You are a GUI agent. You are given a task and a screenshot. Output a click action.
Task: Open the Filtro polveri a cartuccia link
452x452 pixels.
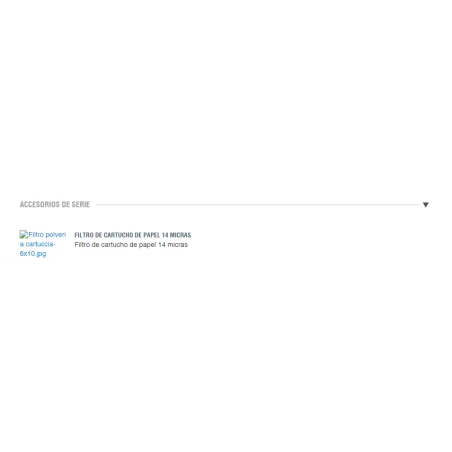(x=43, y=244)
